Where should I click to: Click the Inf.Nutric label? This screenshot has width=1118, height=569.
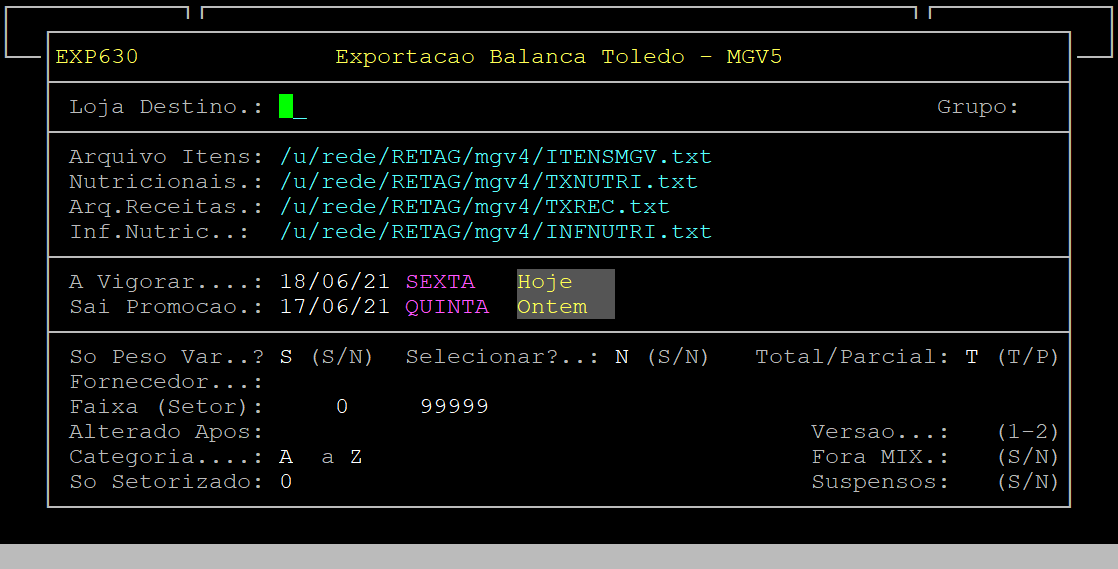160,232
